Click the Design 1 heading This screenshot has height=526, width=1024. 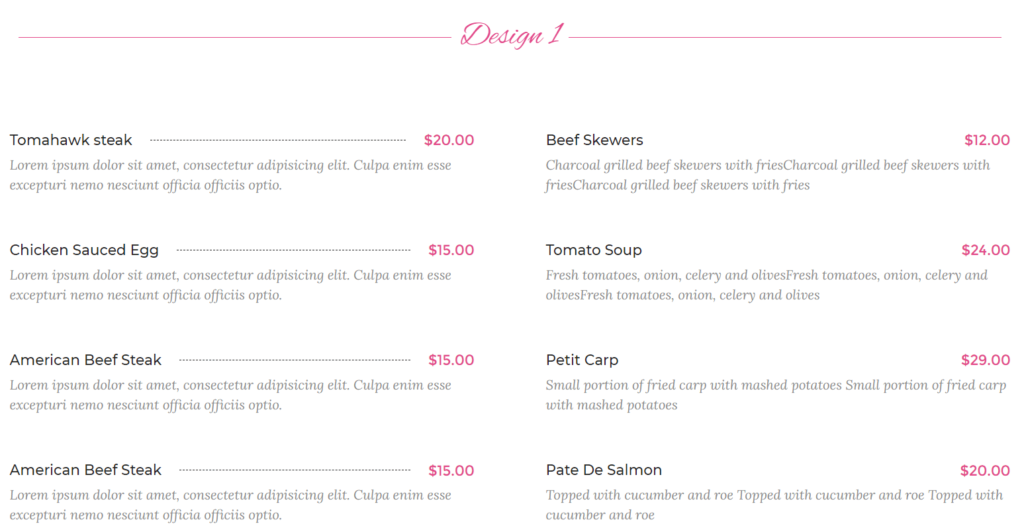511,35
